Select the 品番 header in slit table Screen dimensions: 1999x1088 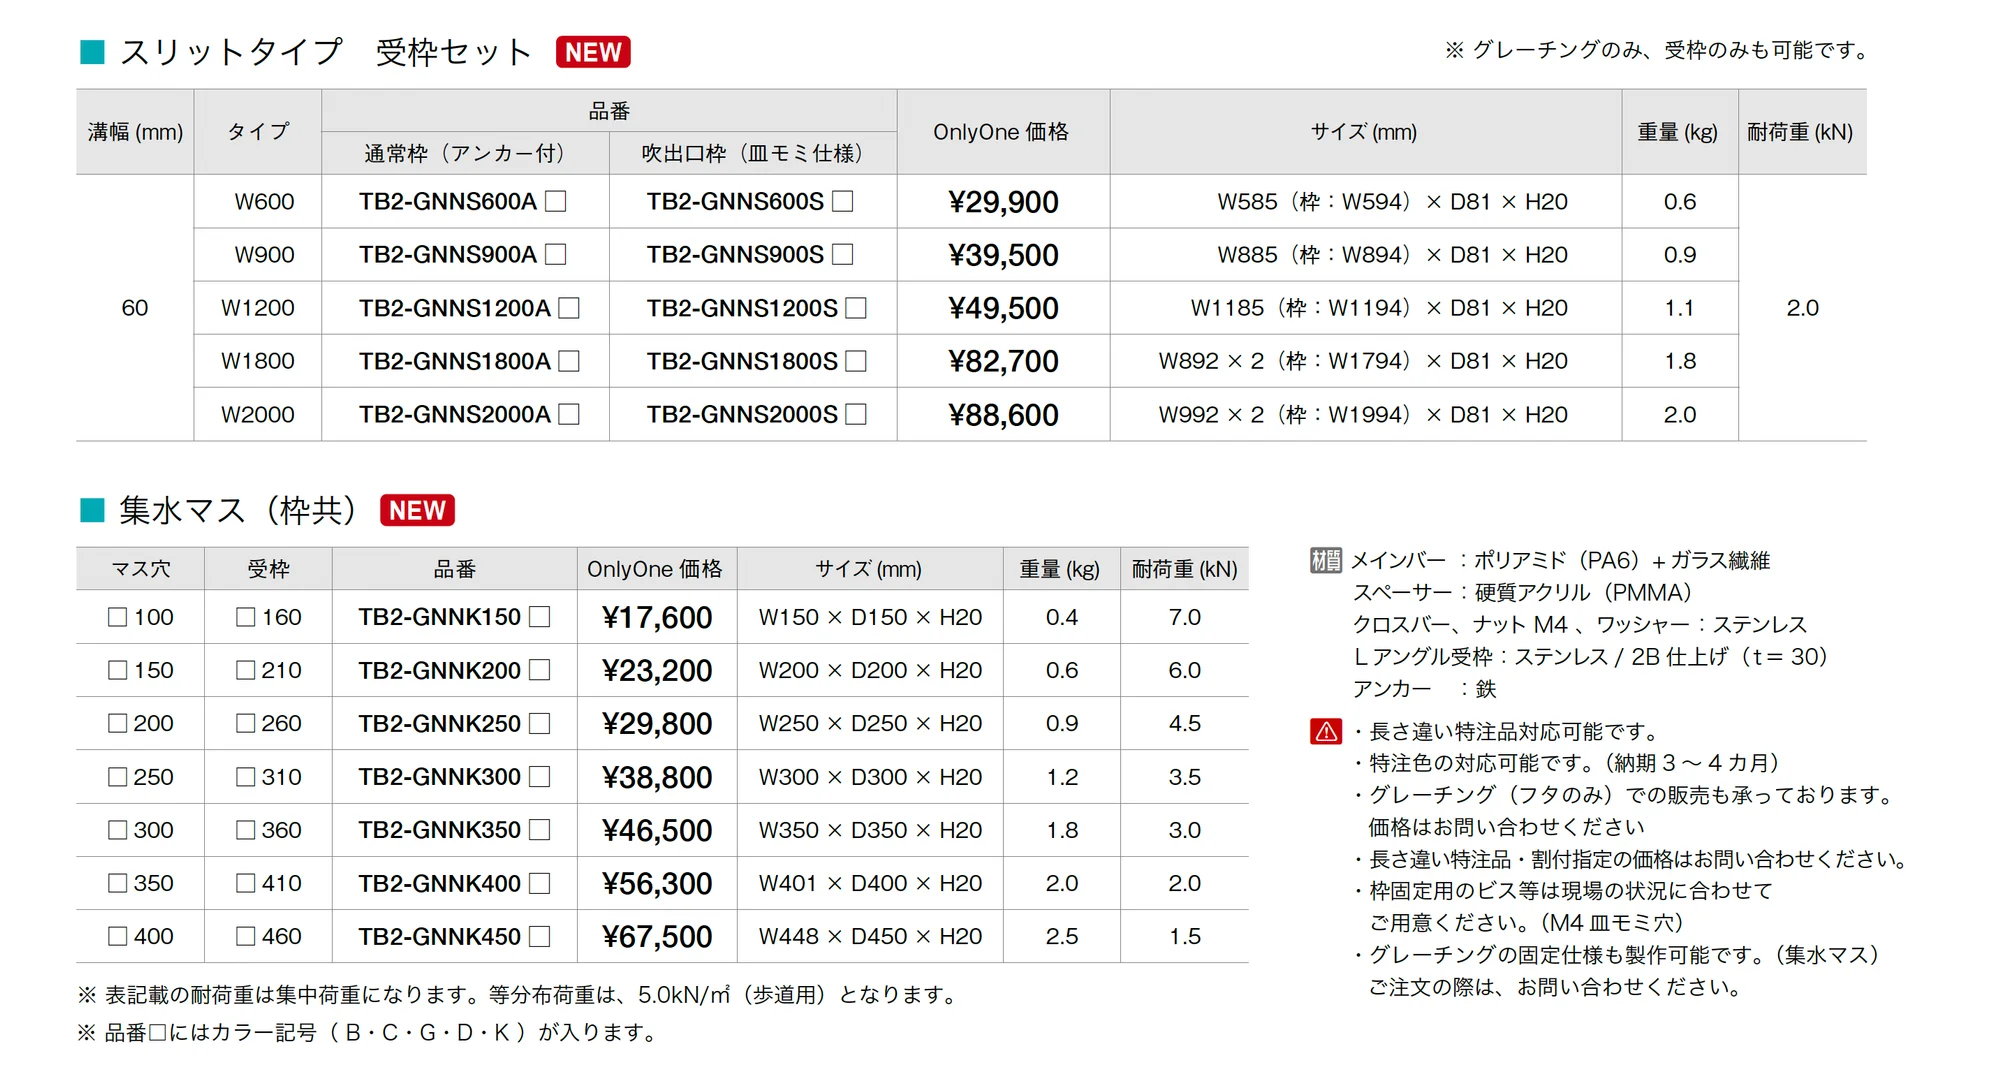click(609, 111)
